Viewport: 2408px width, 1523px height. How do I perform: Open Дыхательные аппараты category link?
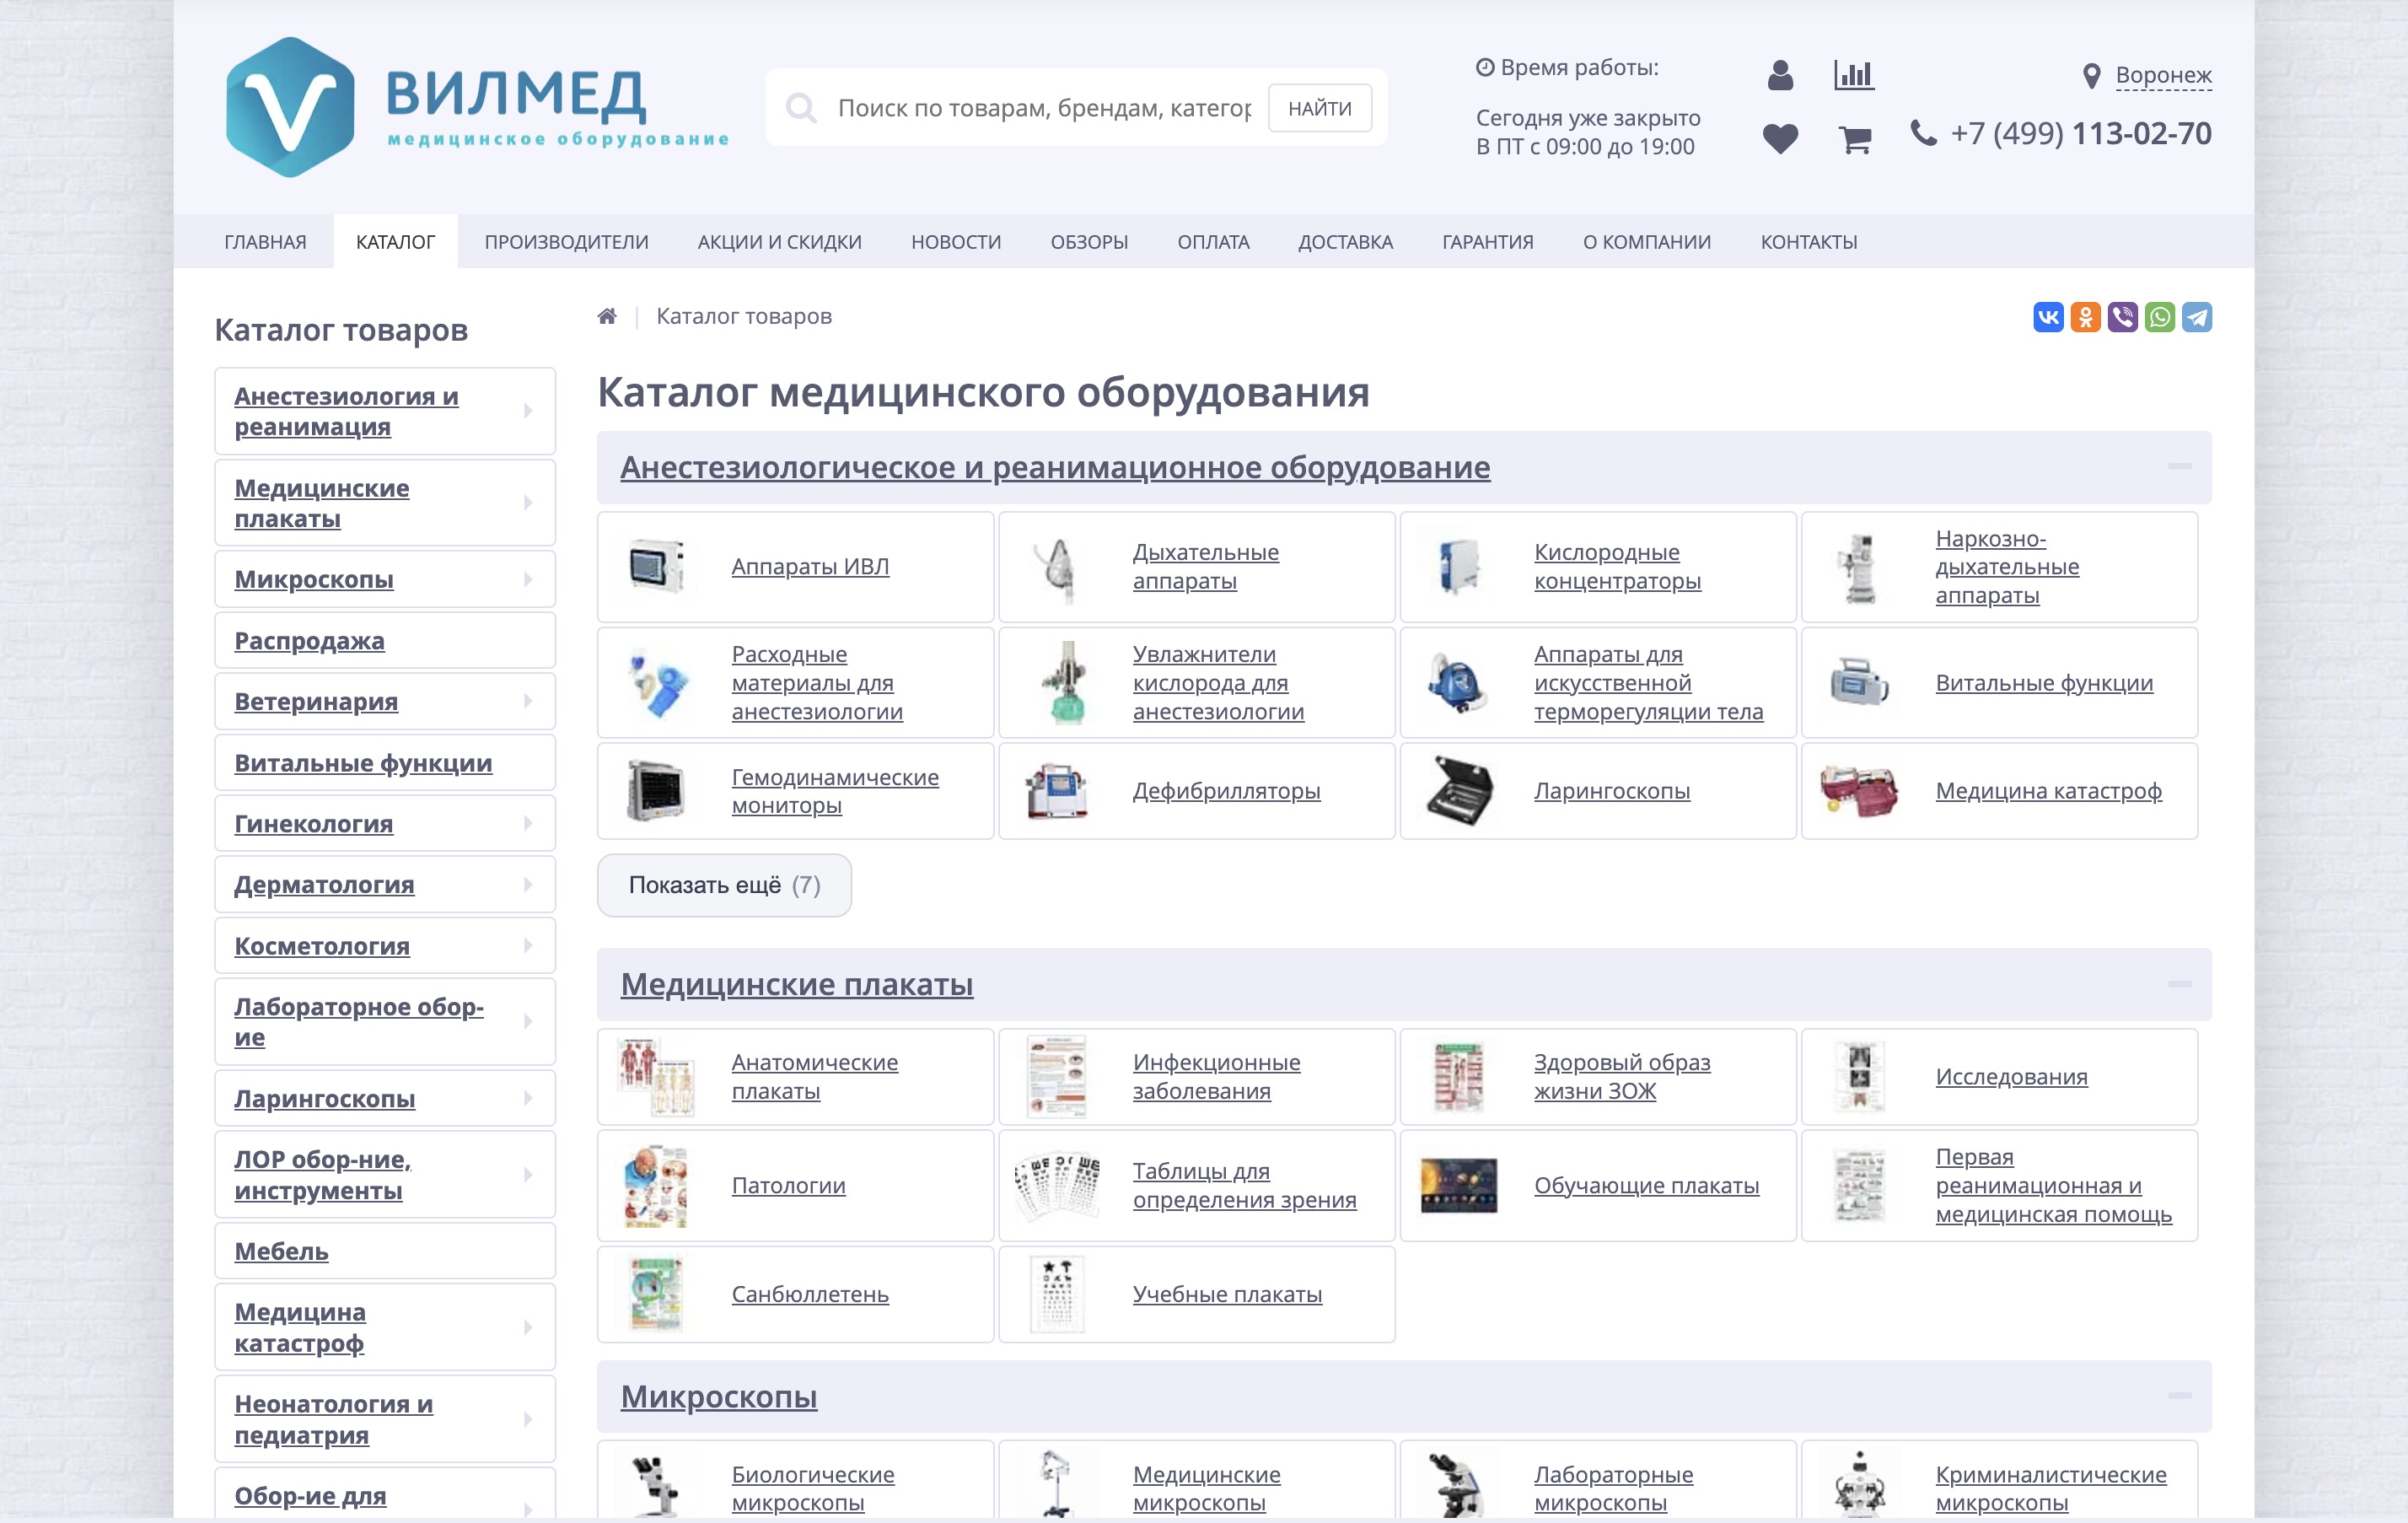click(1205, 567)
